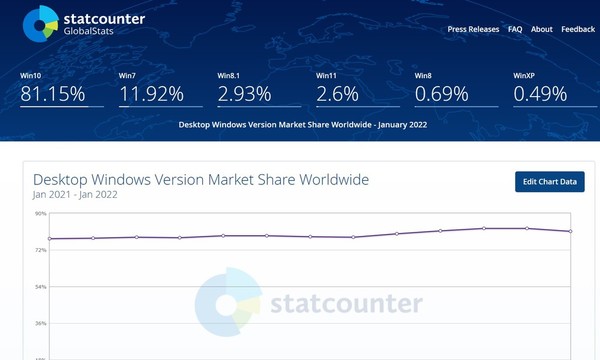This screenshot has height=360, width=600.
Task: Click the Win10 share progress bar
Action: (x=62, y=107)
